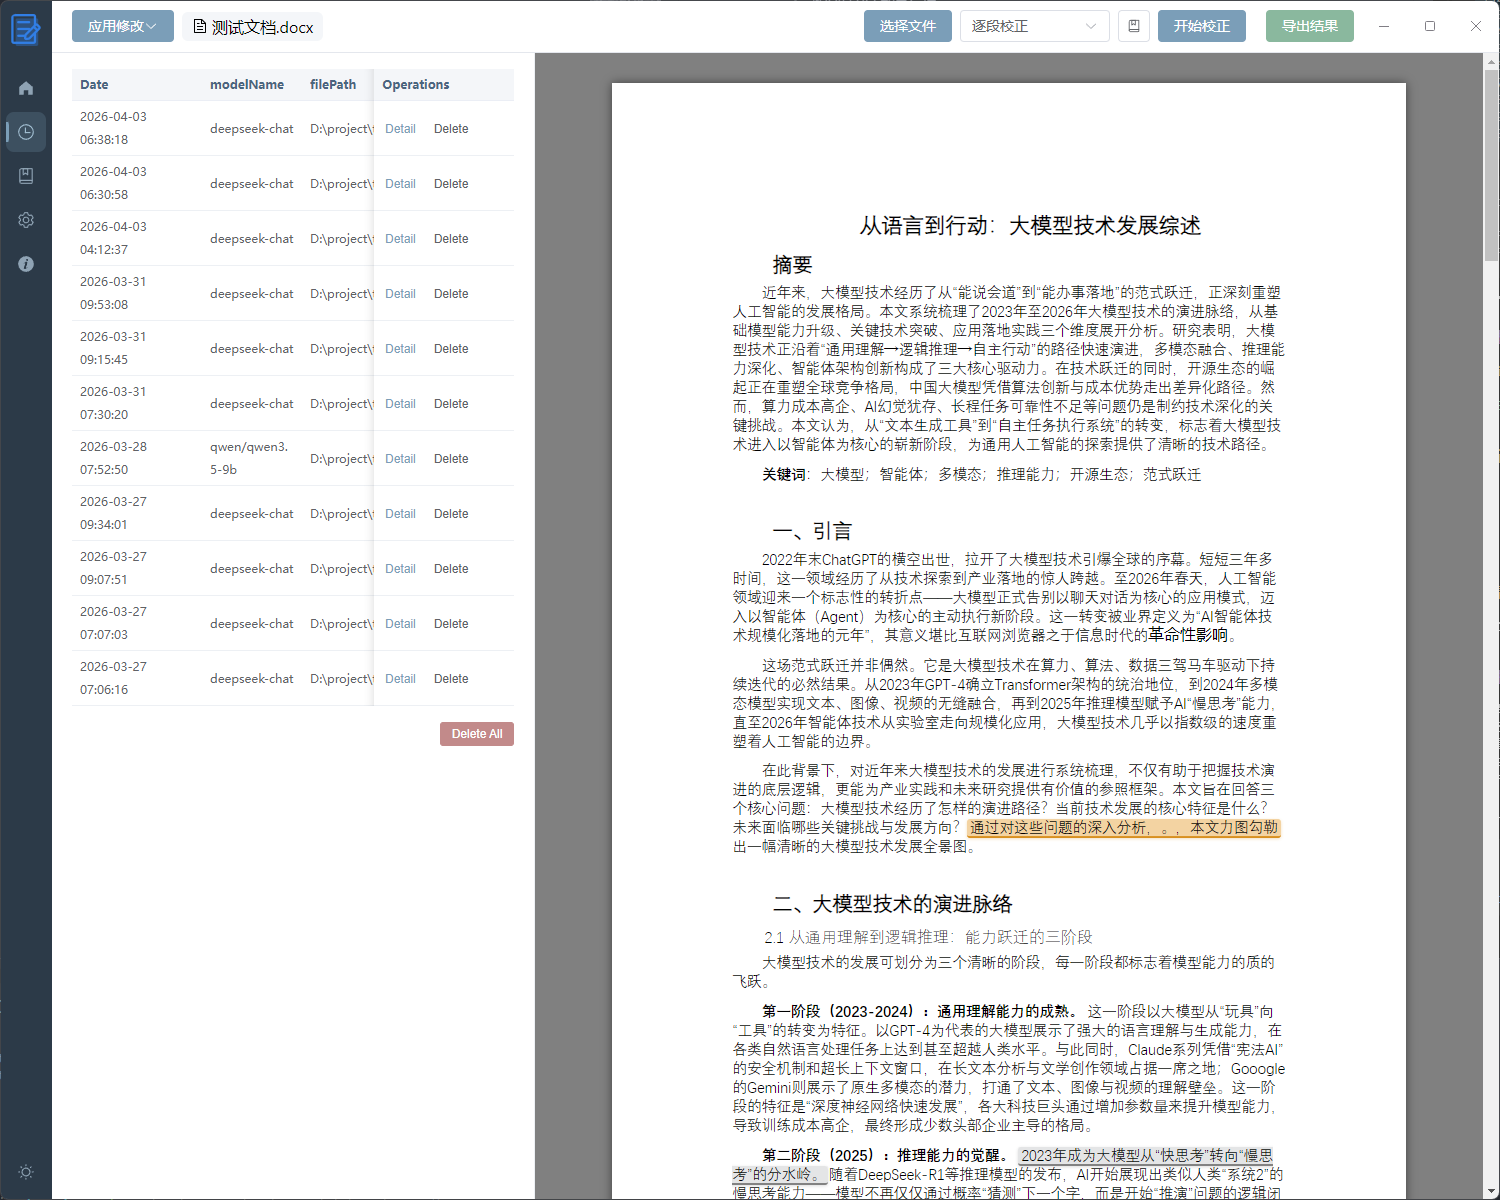Open Detail for the 2026-04-03 04:12:37 record
The height and width of the screenshot is (1200, 1500).
(400, 239)
